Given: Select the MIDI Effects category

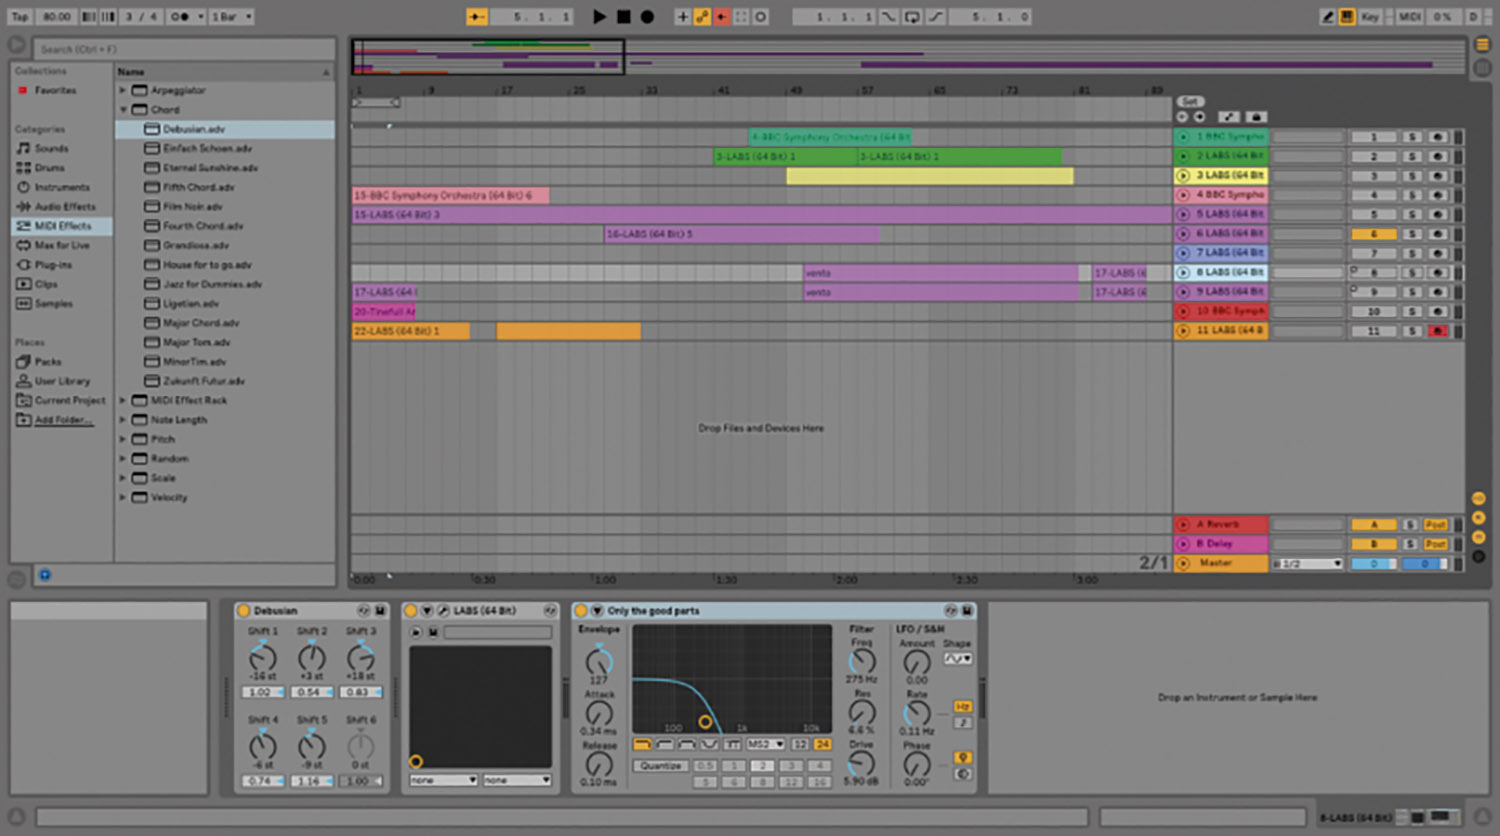Looking at the screenshot, I should [x=62, y=226].
